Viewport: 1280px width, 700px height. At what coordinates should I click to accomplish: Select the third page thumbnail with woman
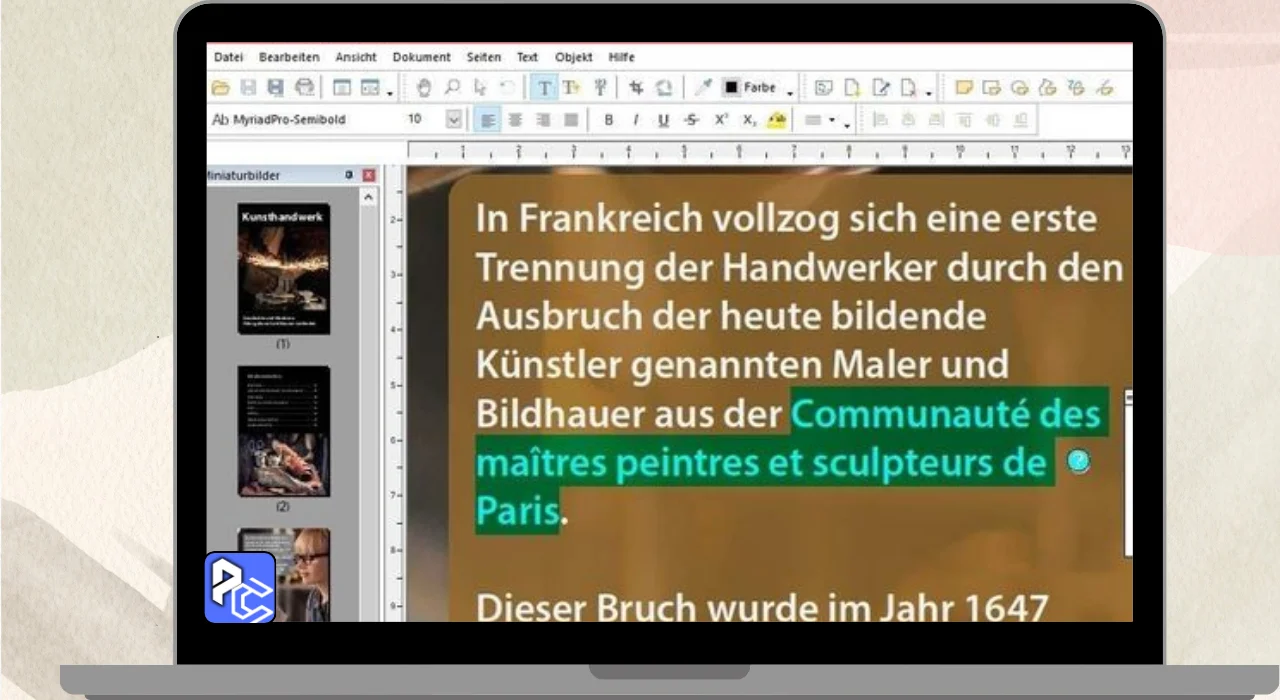point(283,575)
